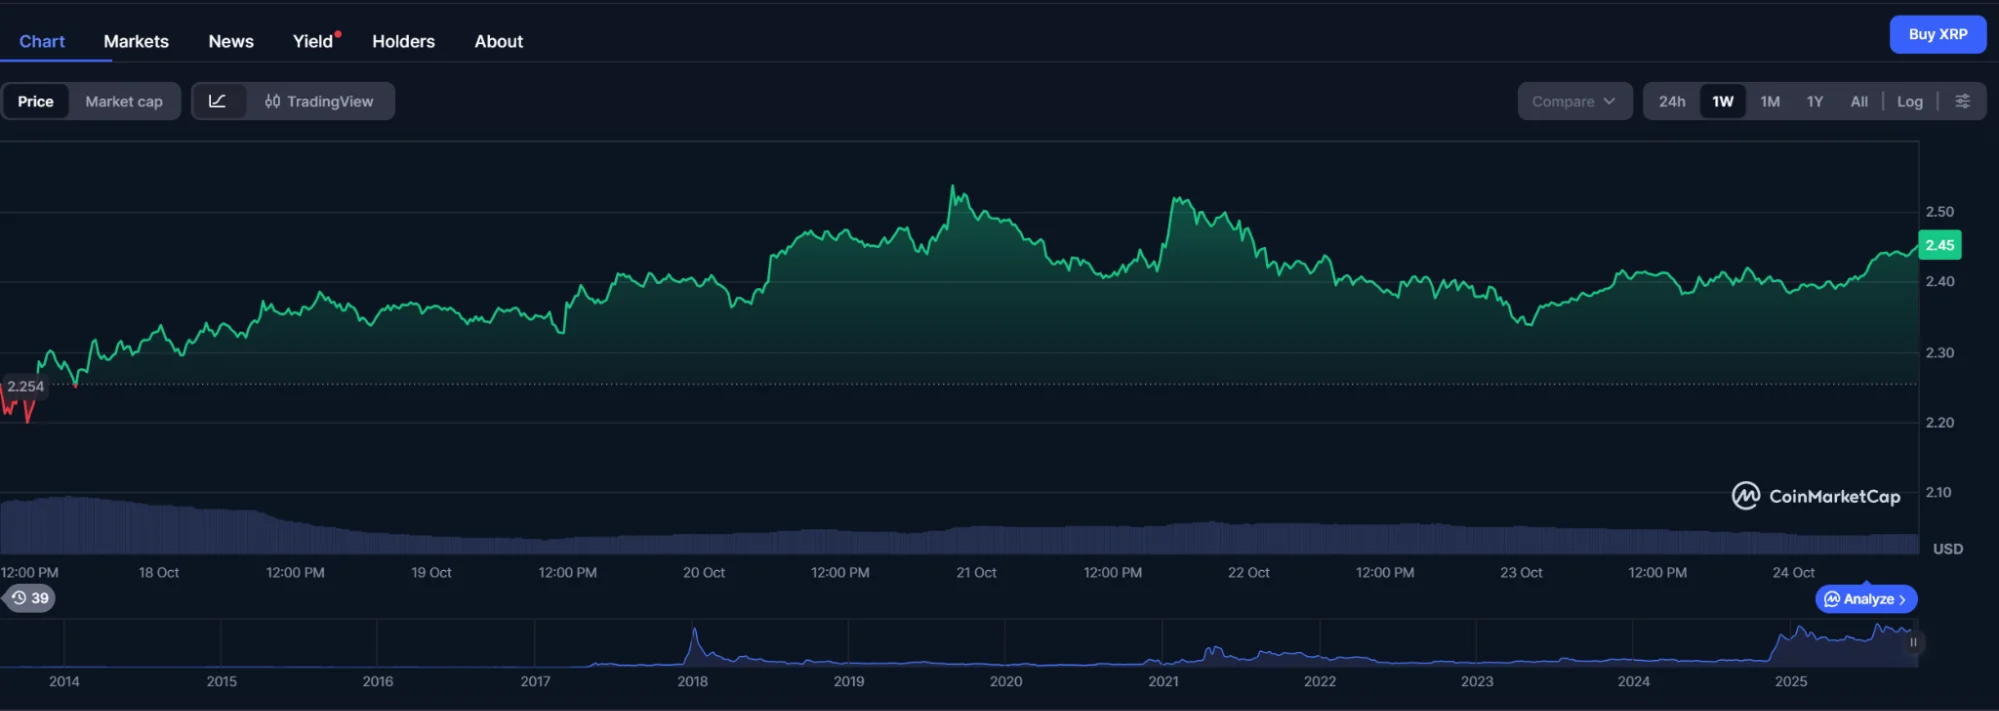
Task: Click the history events badge showing 39
Action: [30, 598]
